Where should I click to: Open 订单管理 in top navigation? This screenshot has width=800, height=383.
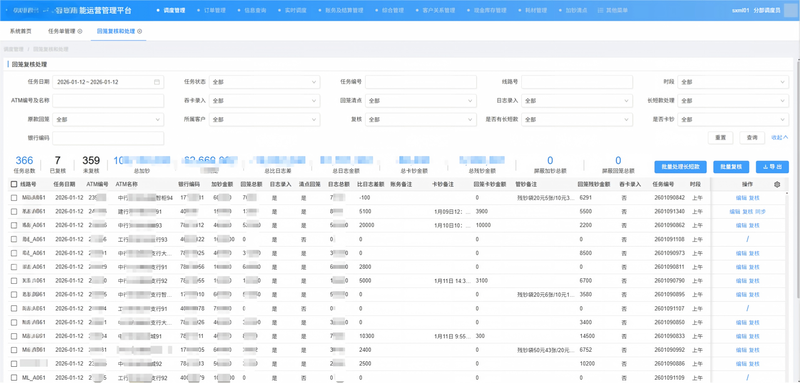tap(215, 10)
